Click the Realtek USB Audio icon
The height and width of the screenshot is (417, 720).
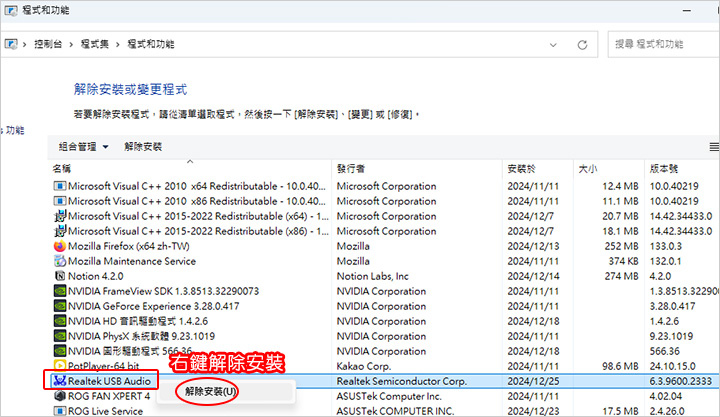60,381
